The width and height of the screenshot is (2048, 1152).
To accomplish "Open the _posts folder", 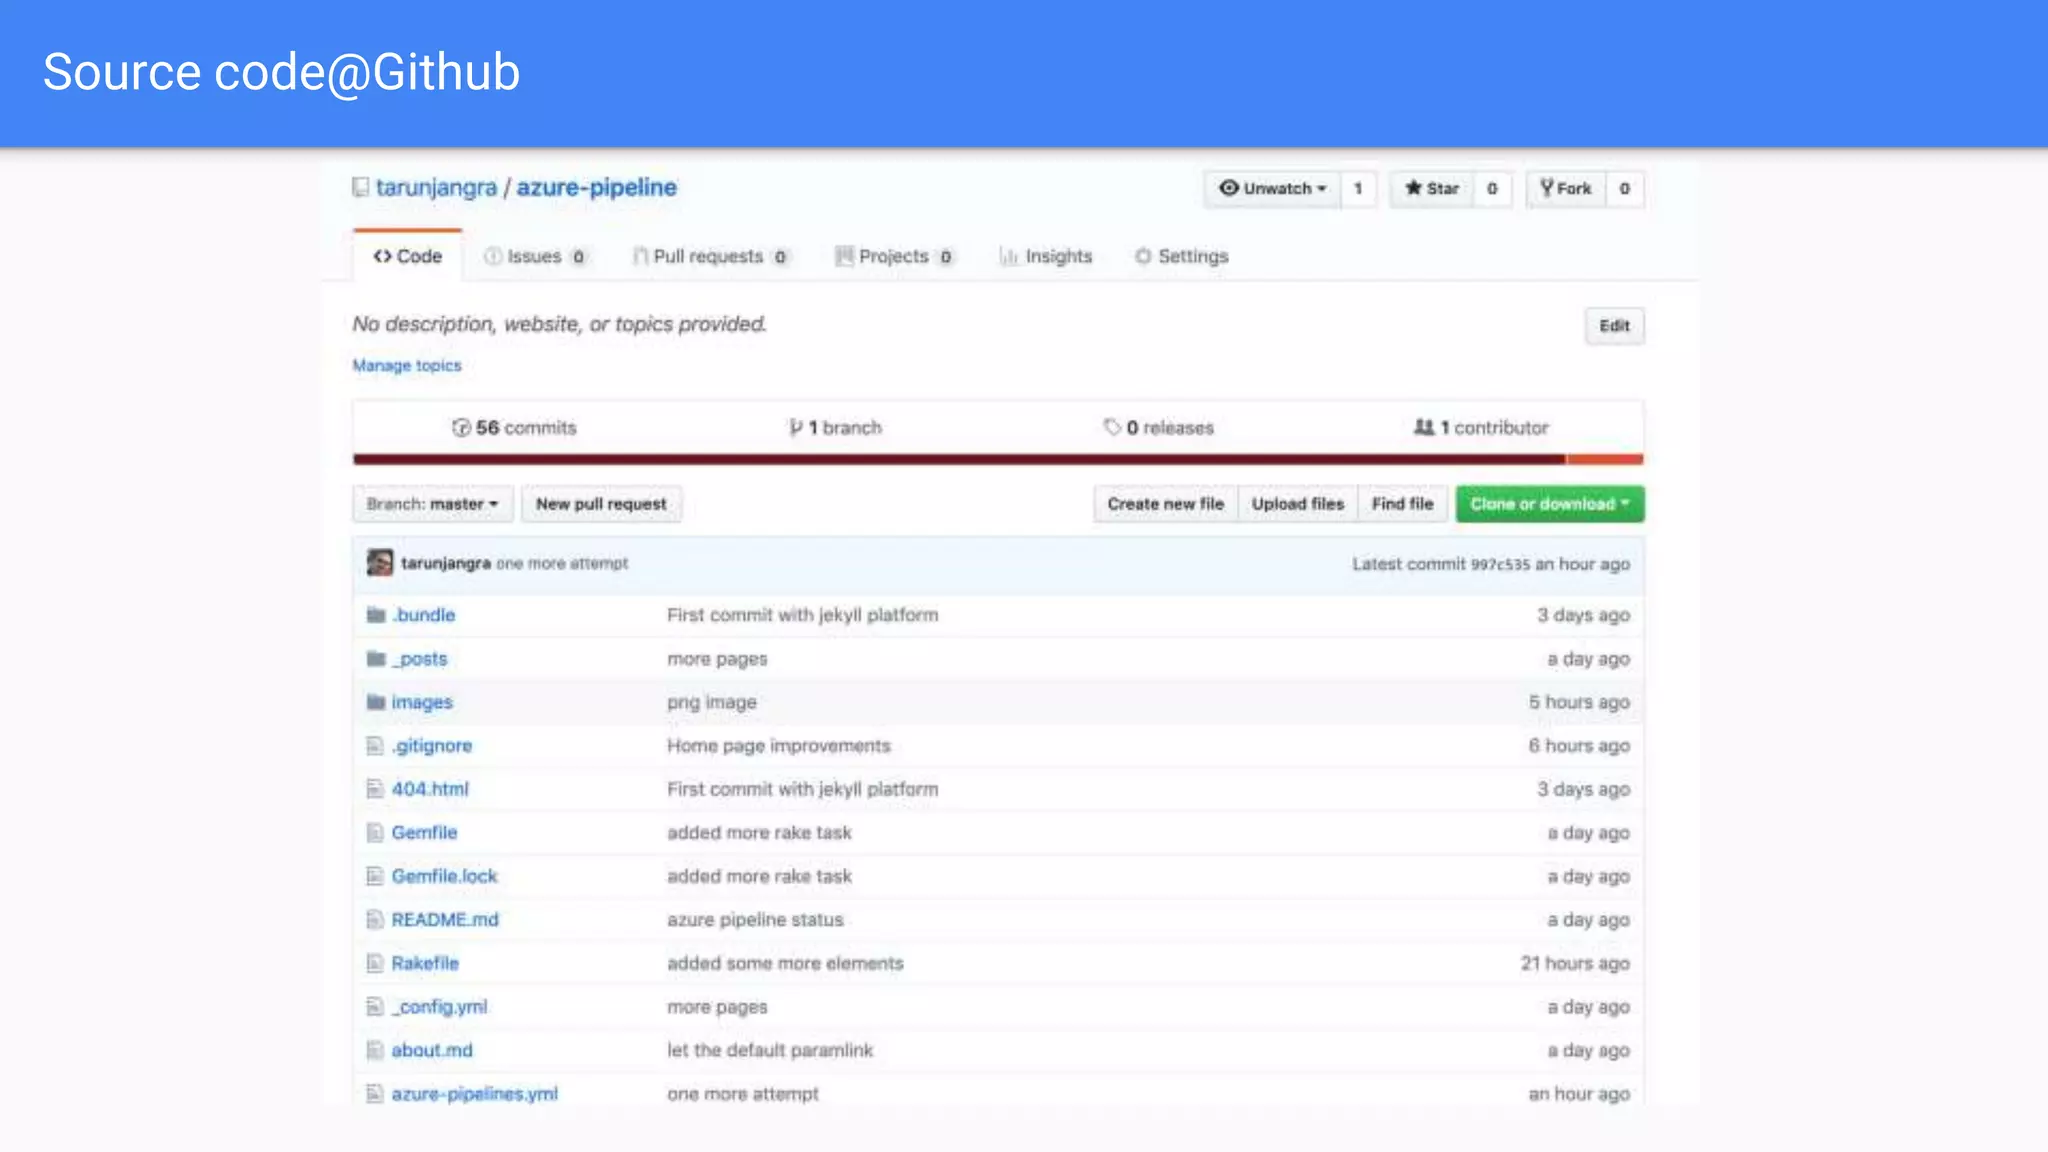I will 419,659.
